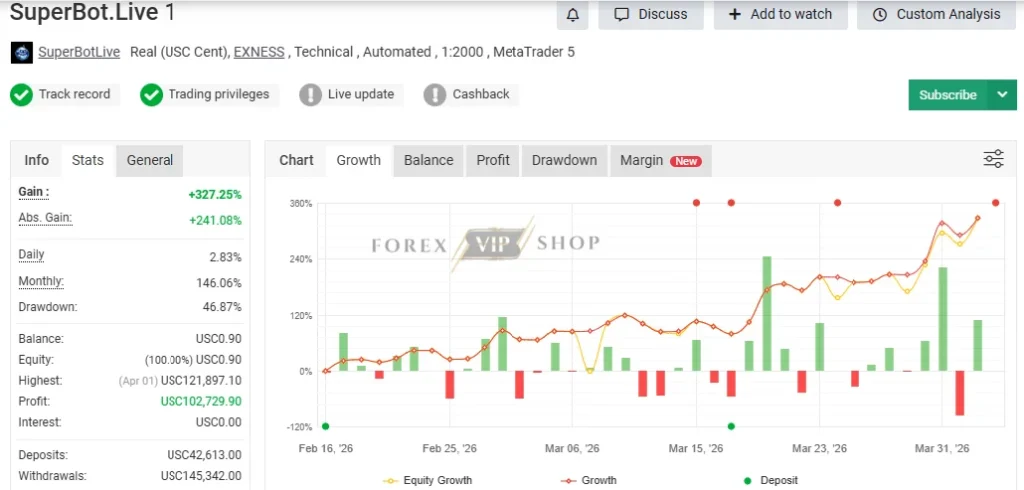This screenshot has height=490, width=1024.
Task: Click the tallest green bar near Mar 20
Action: coord(767,314)
